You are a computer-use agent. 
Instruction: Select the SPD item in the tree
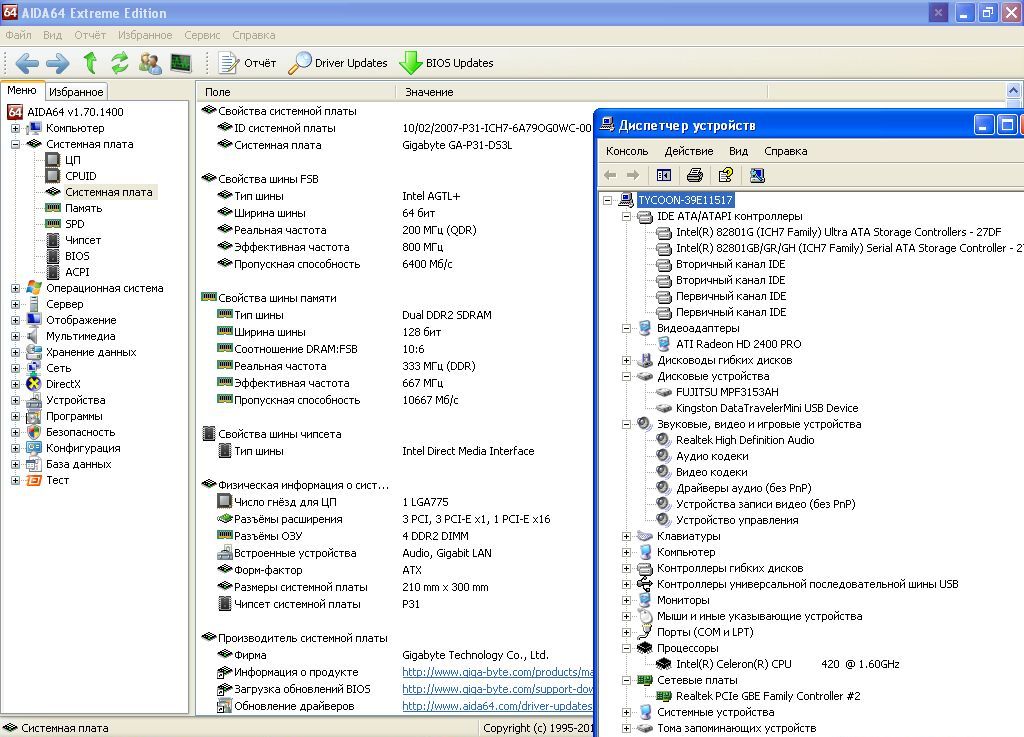pos(75,224)
